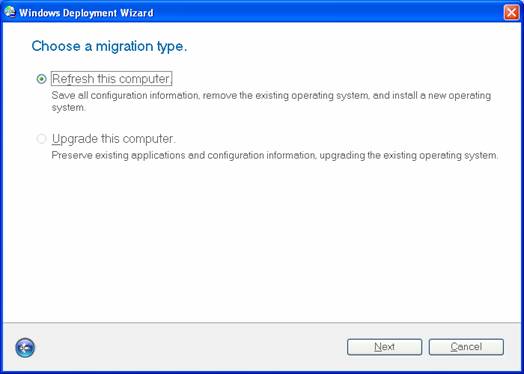This screenshot has width=524, height=374.
Task: Click the round blue back arrow icon
Action: pos(25,348)
